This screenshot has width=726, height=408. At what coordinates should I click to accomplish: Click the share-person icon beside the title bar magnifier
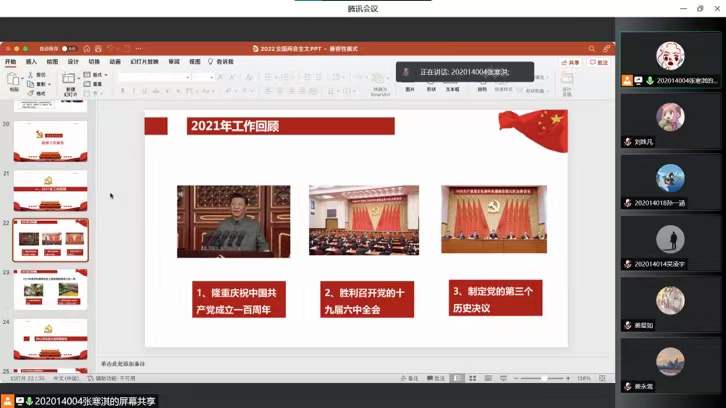click(x=606, y=49)
